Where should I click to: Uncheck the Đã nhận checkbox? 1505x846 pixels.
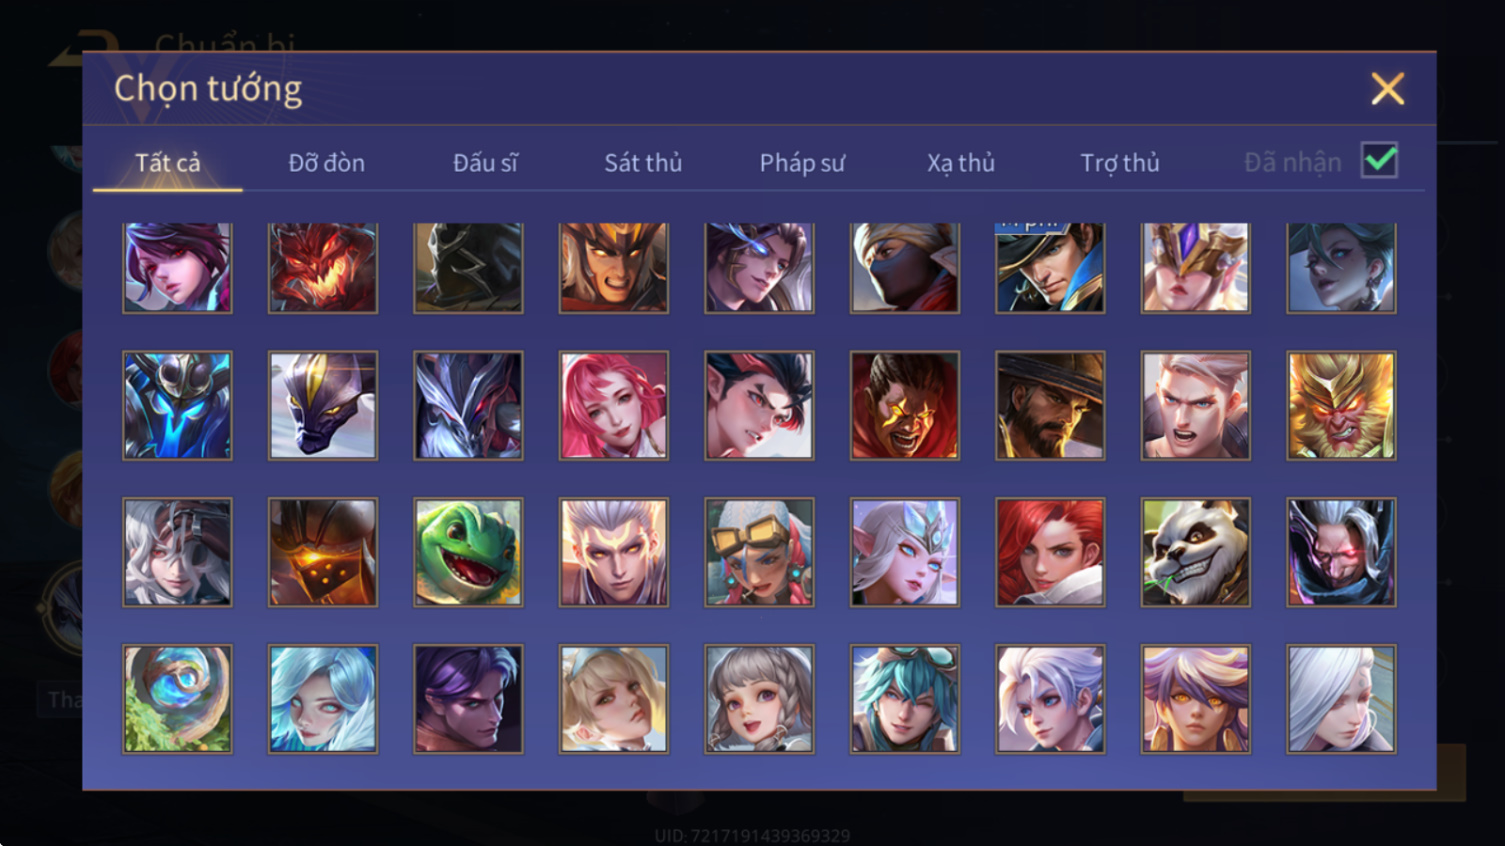tap(1380, 160)
